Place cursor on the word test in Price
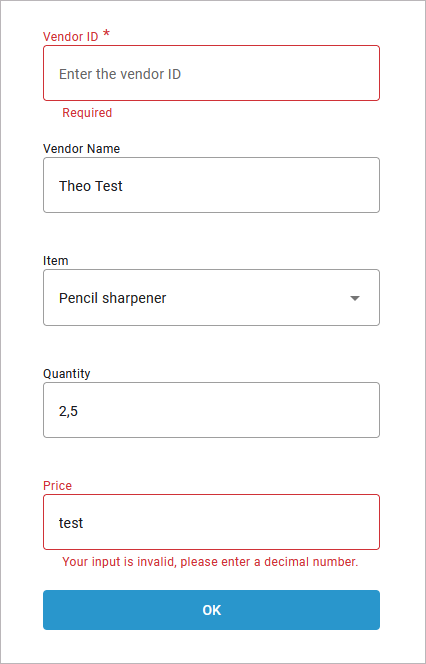The height and width of the screenshot is (664, 426). (x=71, y=523)
